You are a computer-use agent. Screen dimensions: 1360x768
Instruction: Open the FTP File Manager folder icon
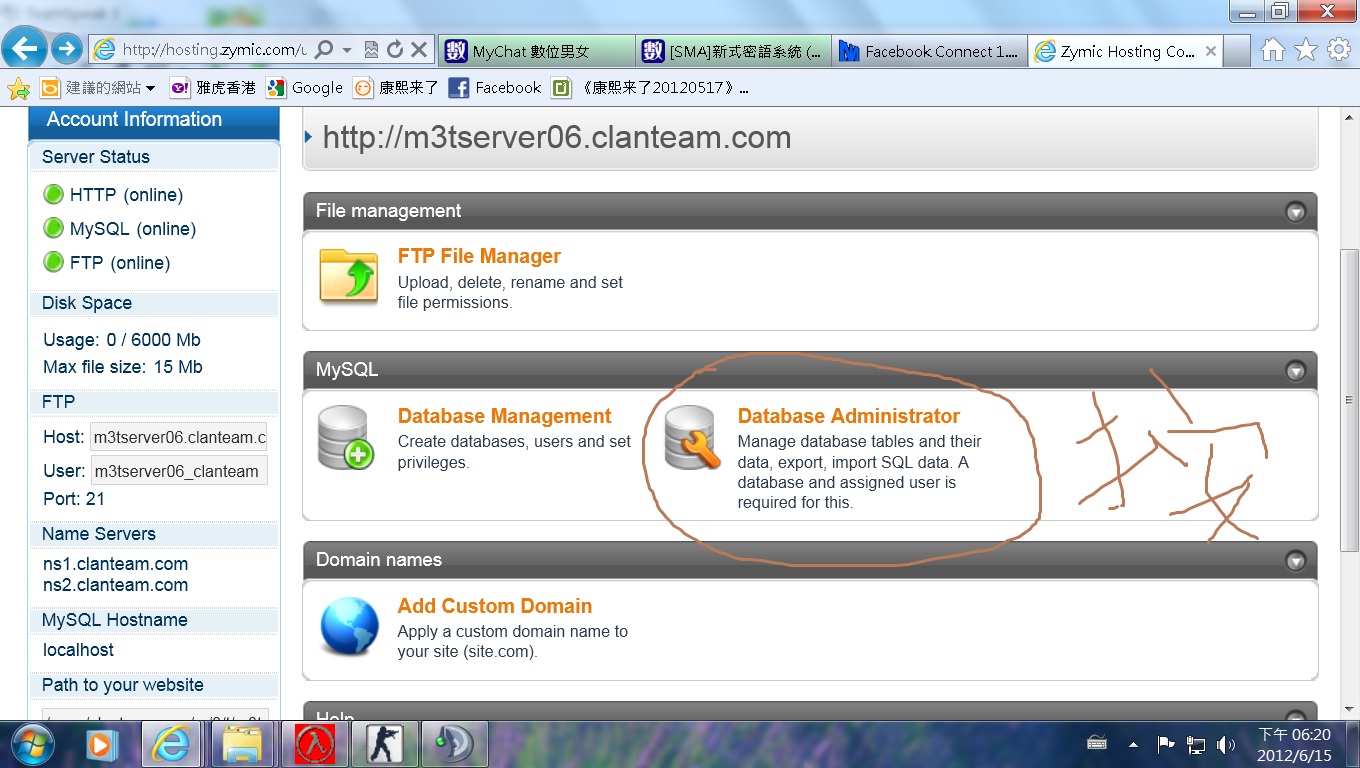(x=348, y=275)
